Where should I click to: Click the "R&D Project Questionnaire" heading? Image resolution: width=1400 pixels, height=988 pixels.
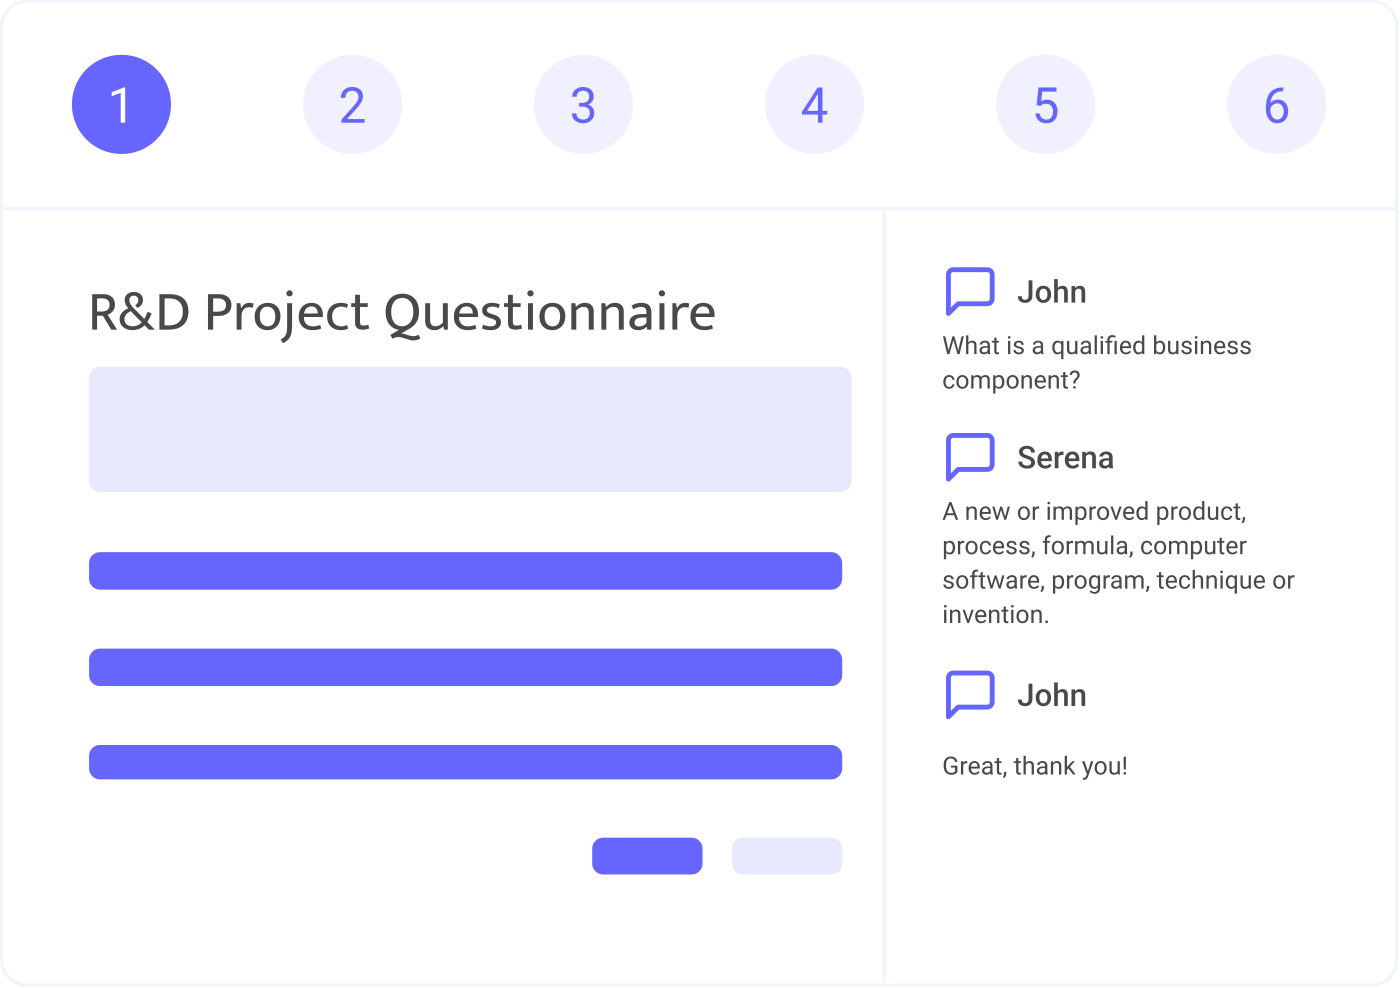[402, 312]
